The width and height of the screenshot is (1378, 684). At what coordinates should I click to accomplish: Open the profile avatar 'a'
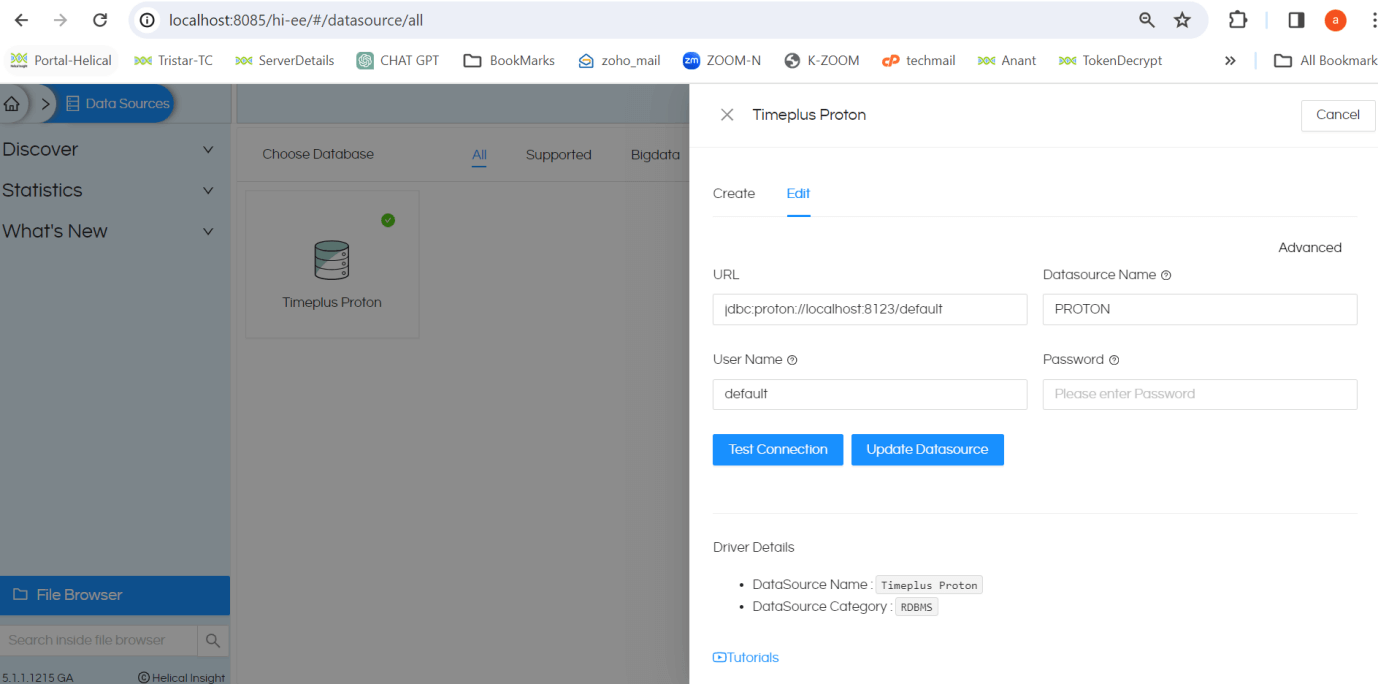[1335, 20]
